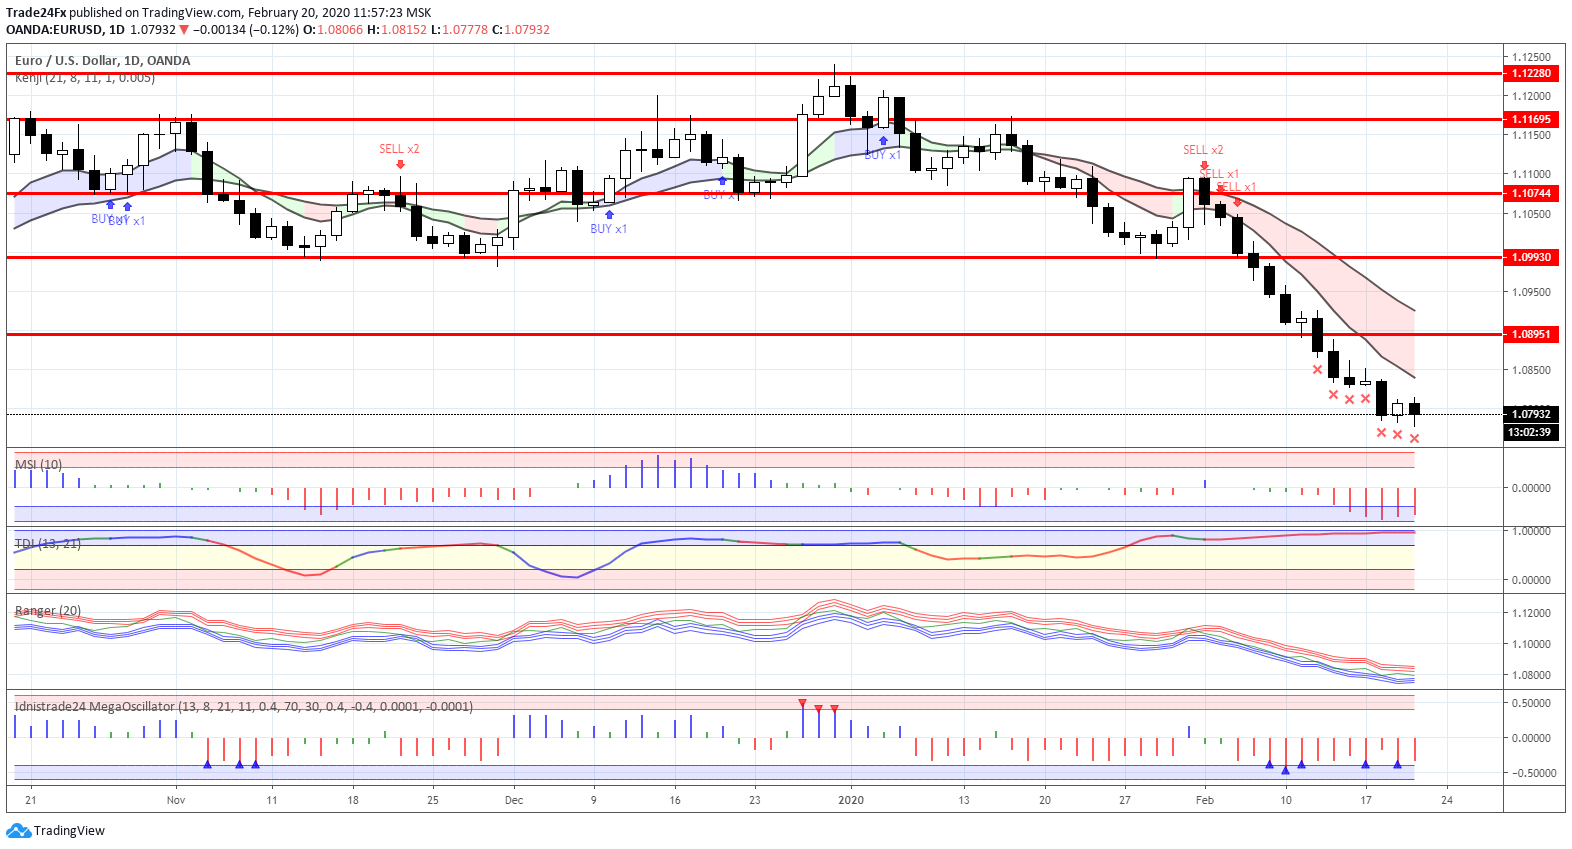The image size is (1572, 849).
Task: Click the red 1.08951 price level label
Action: (1531, 334)
